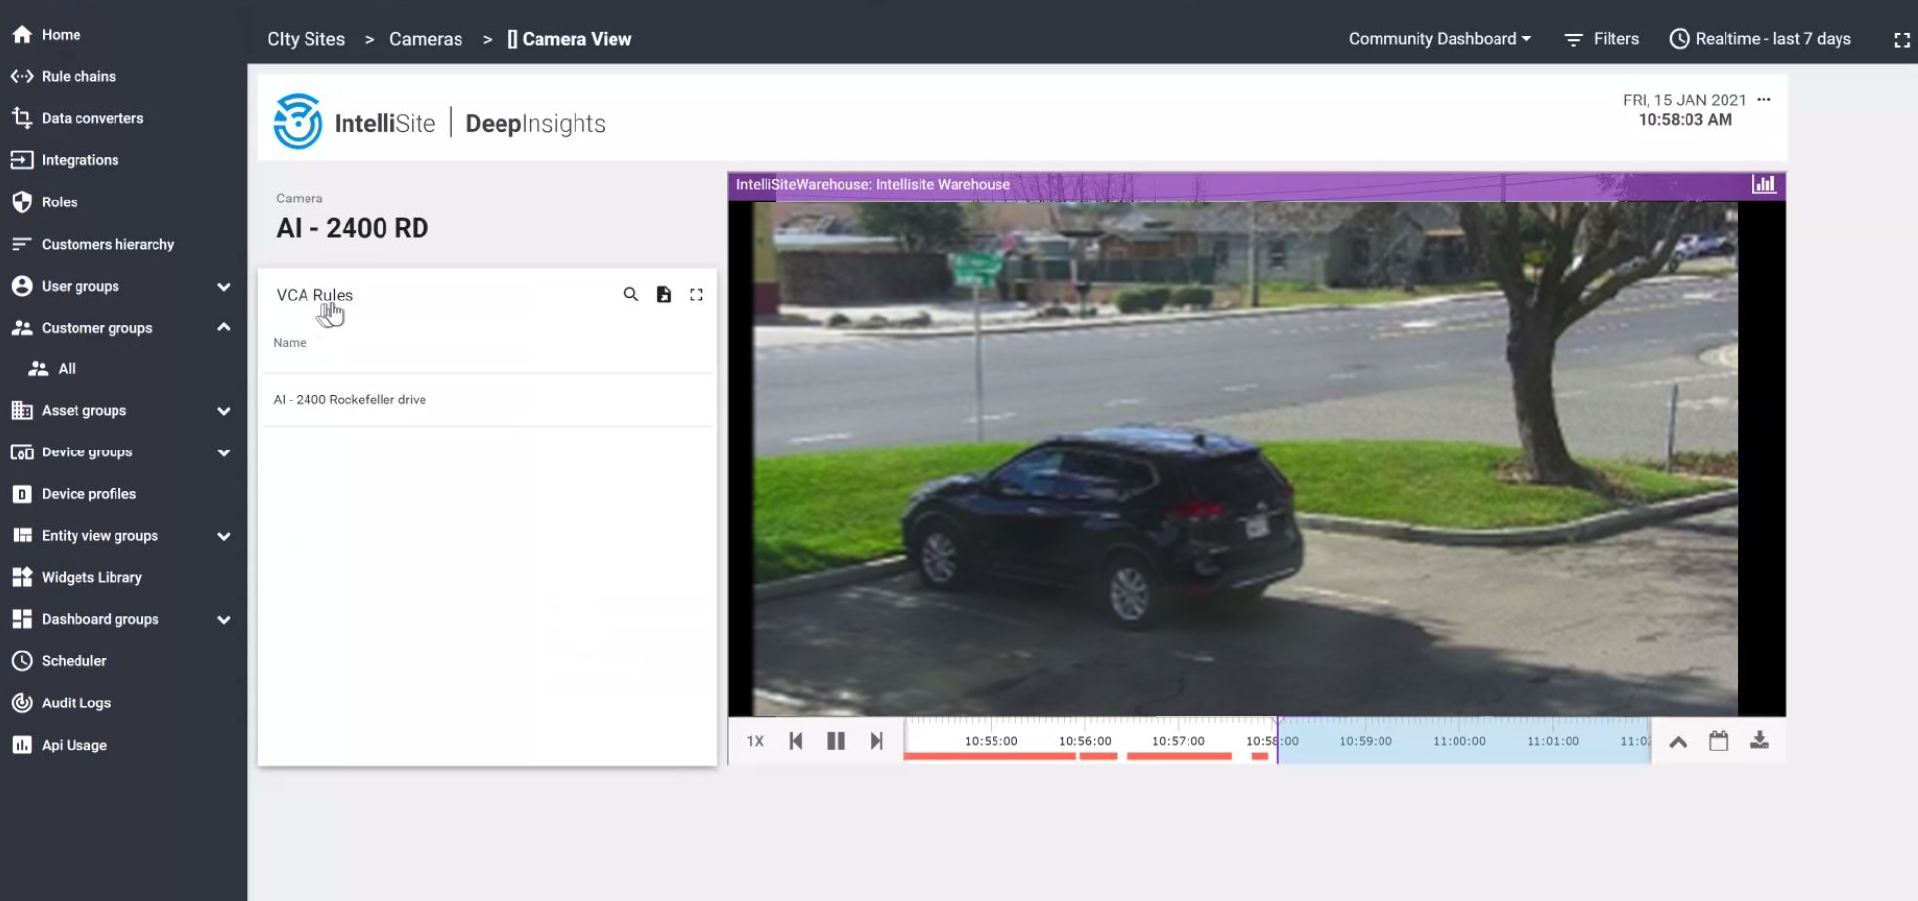The width and height of the screenshot is (1918, 901).
Task: Toggle dashboard fullscreen mode
Action: click(x=1902, y=40)
